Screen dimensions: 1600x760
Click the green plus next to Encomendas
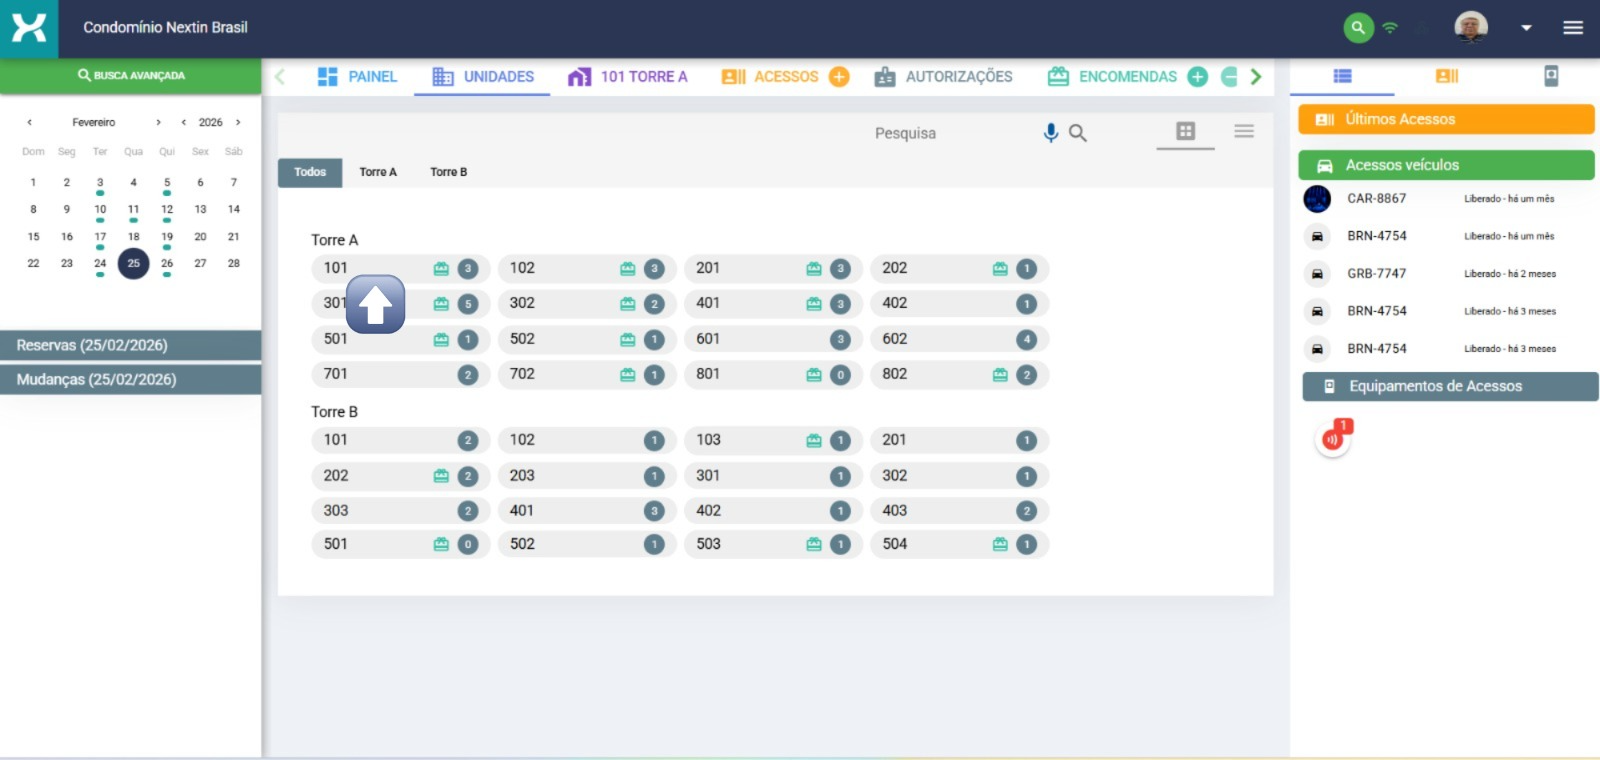(1197, 77)
